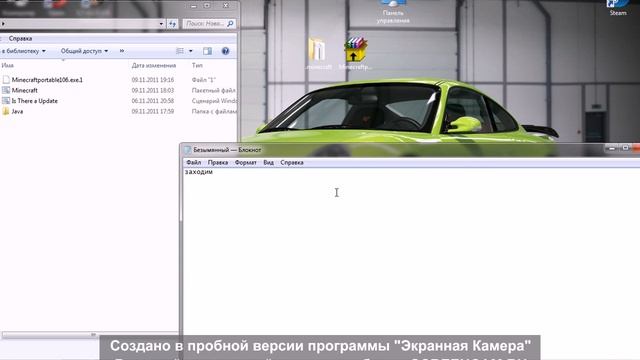Click the Minecraft batch file icon

(x=6, y=90)
